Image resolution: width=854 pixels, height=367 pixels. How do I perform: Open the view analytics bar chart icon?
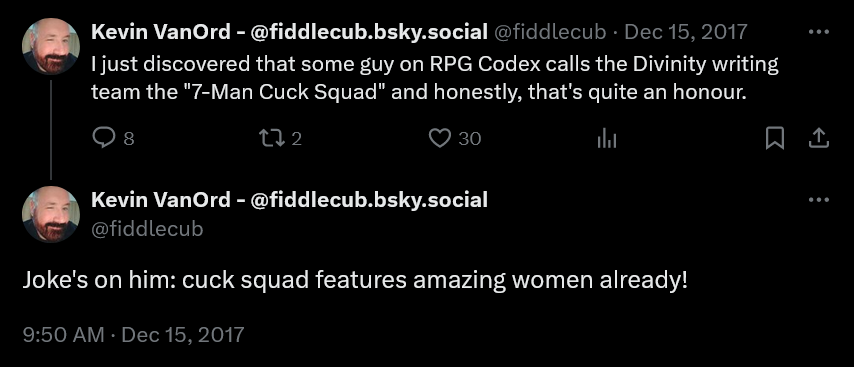[x=607, y=138]
